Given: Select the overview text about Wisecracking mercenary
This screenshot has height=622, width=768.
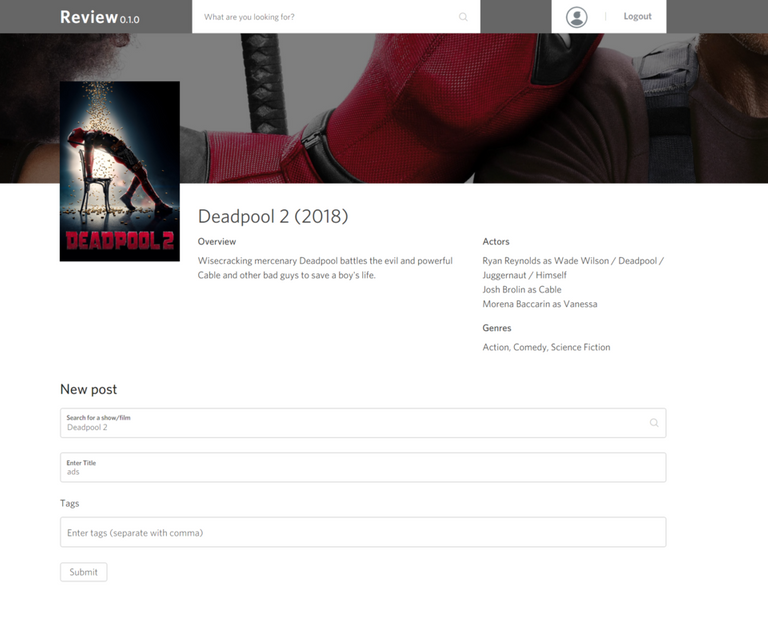Looking at the screenshot, I should point(325,268).
